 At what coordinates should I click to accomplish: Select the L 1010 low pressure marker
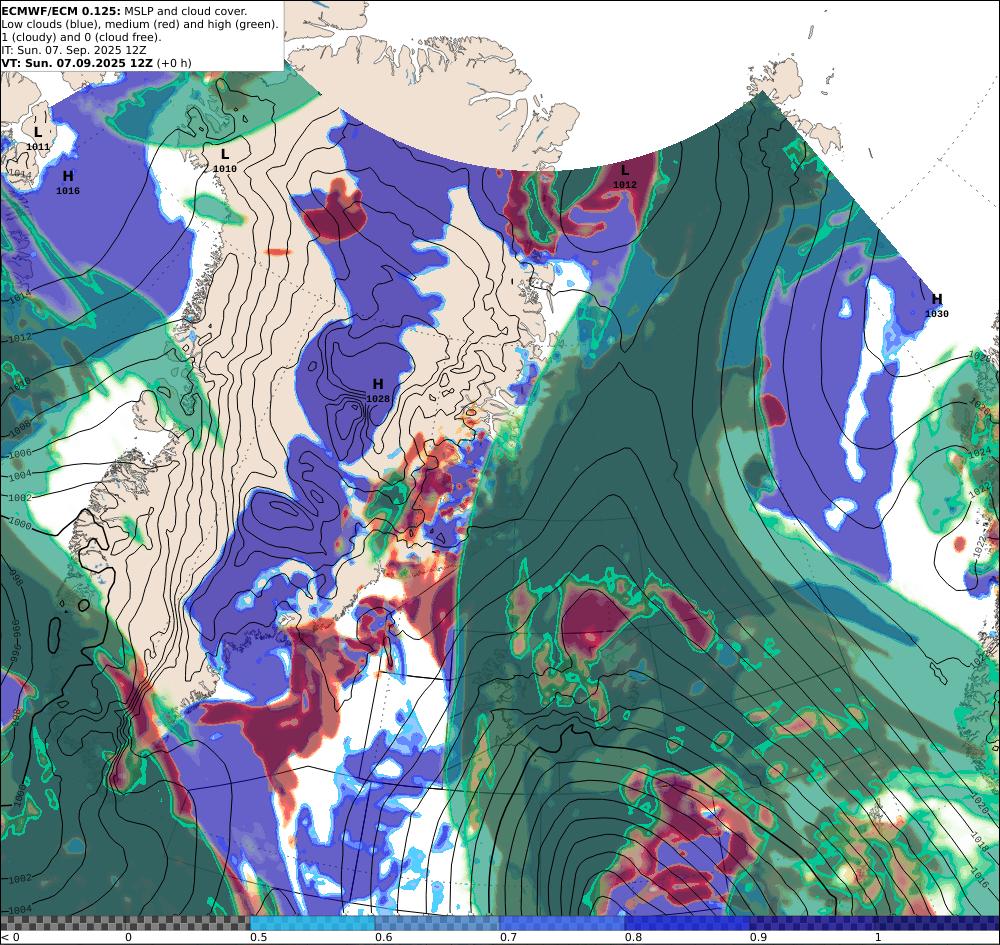tap(224, 159)
